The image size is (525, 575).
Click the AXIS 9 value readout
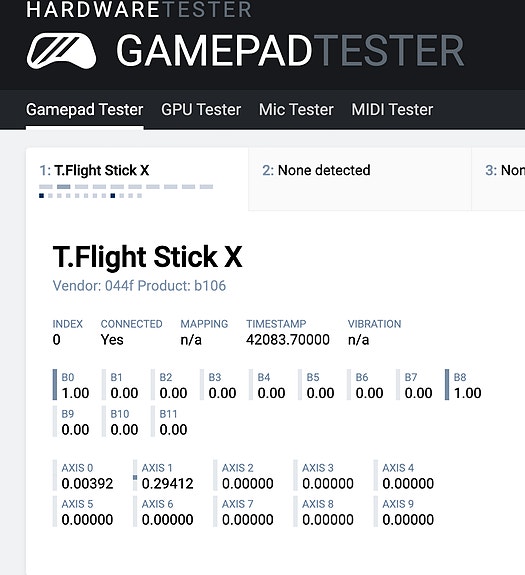[408, 520]
